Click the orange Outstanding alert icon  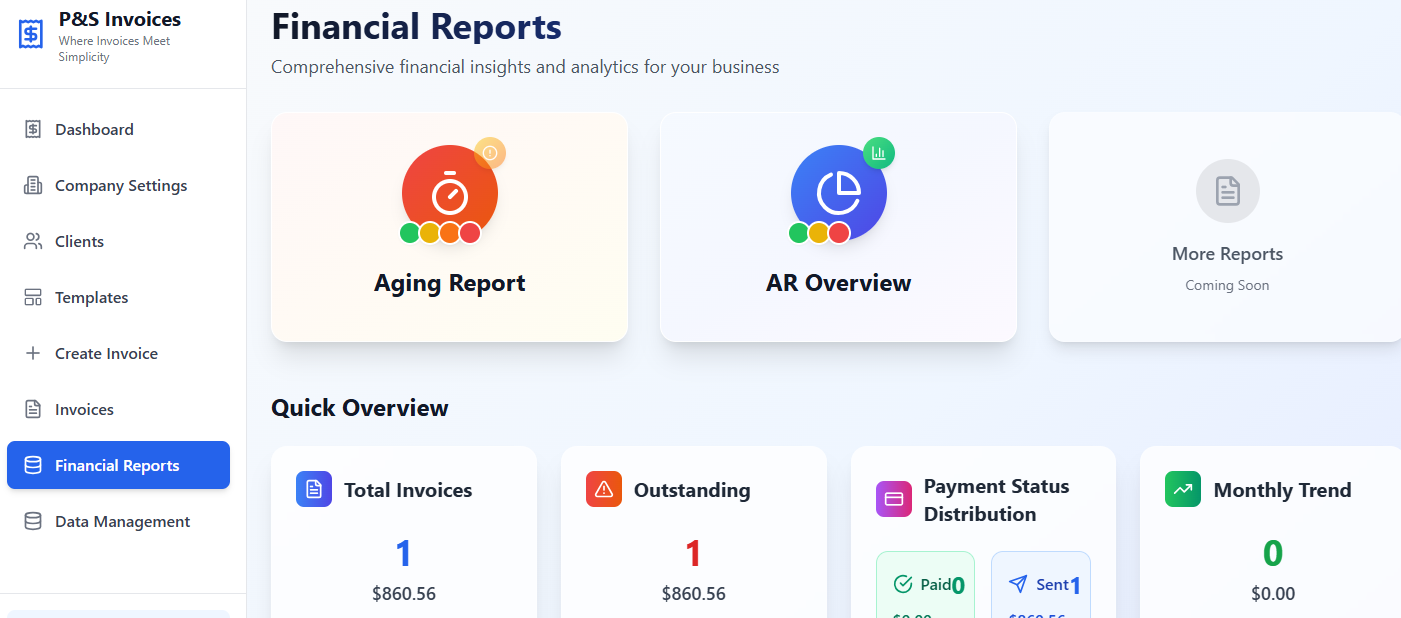(603, 489)
